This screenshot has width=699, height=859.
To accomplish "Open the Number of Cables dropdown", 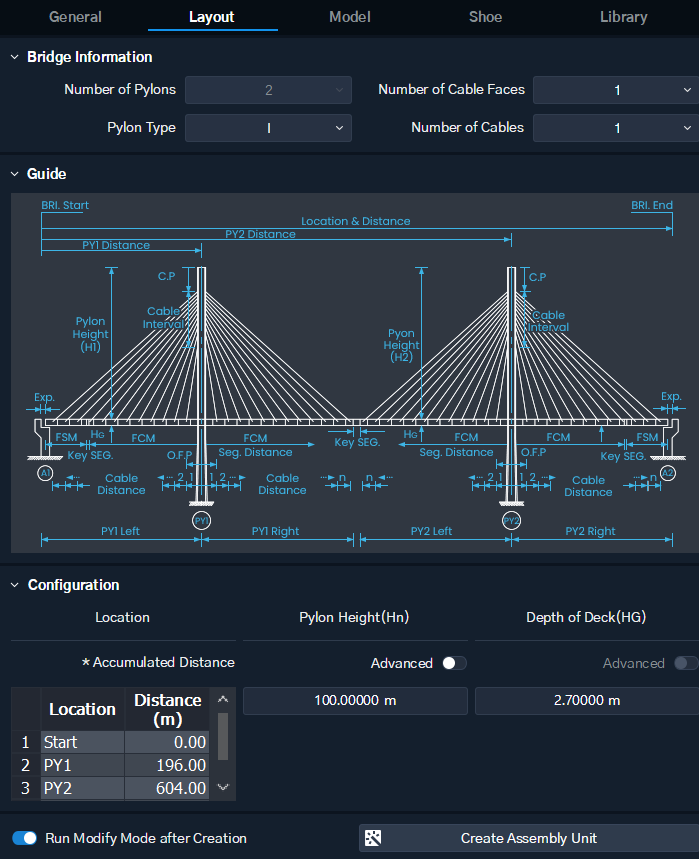I will (615, 128).
